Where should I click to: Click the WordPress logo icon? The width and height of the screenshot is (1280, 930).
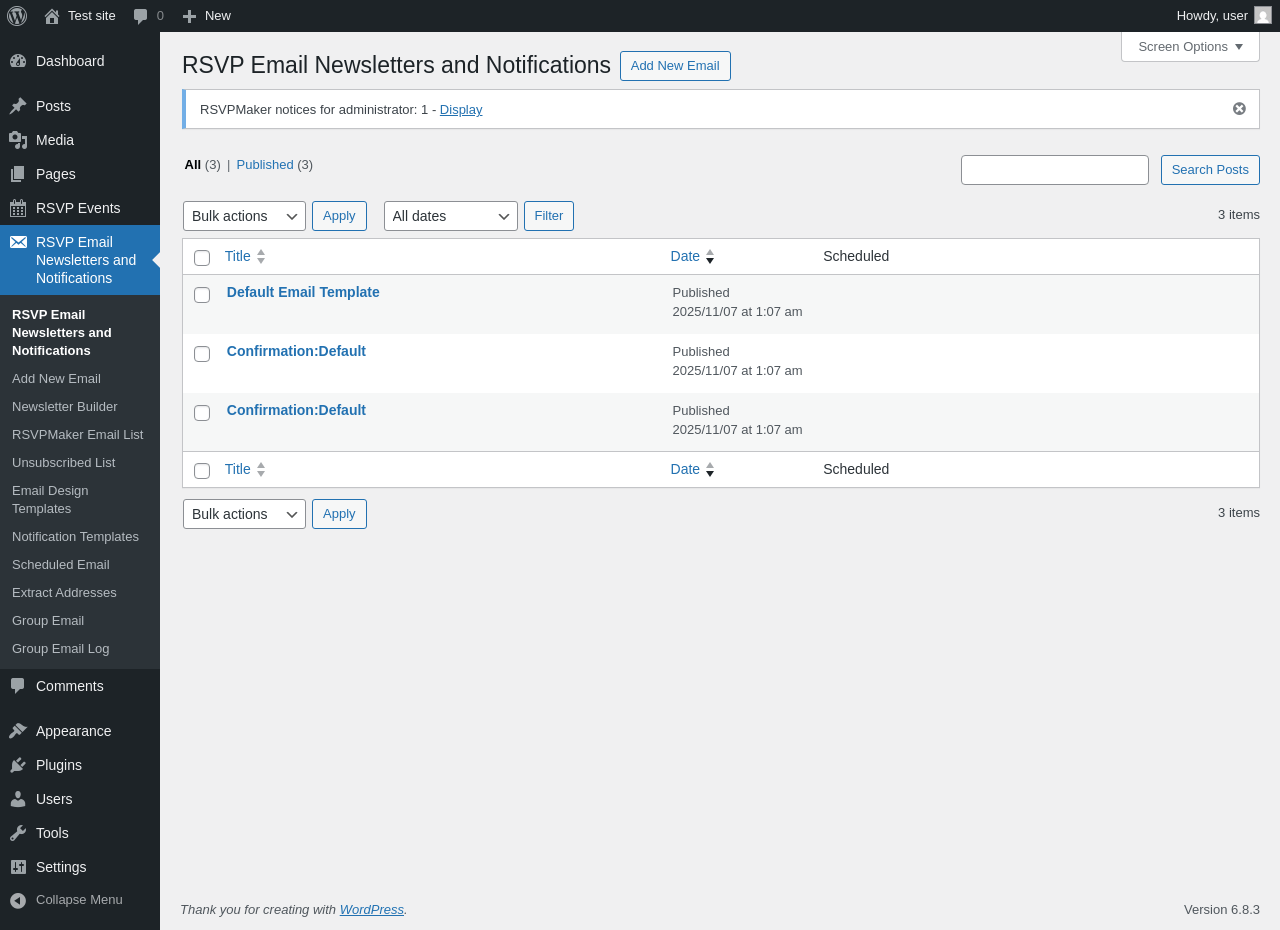[x=17, y=16]
